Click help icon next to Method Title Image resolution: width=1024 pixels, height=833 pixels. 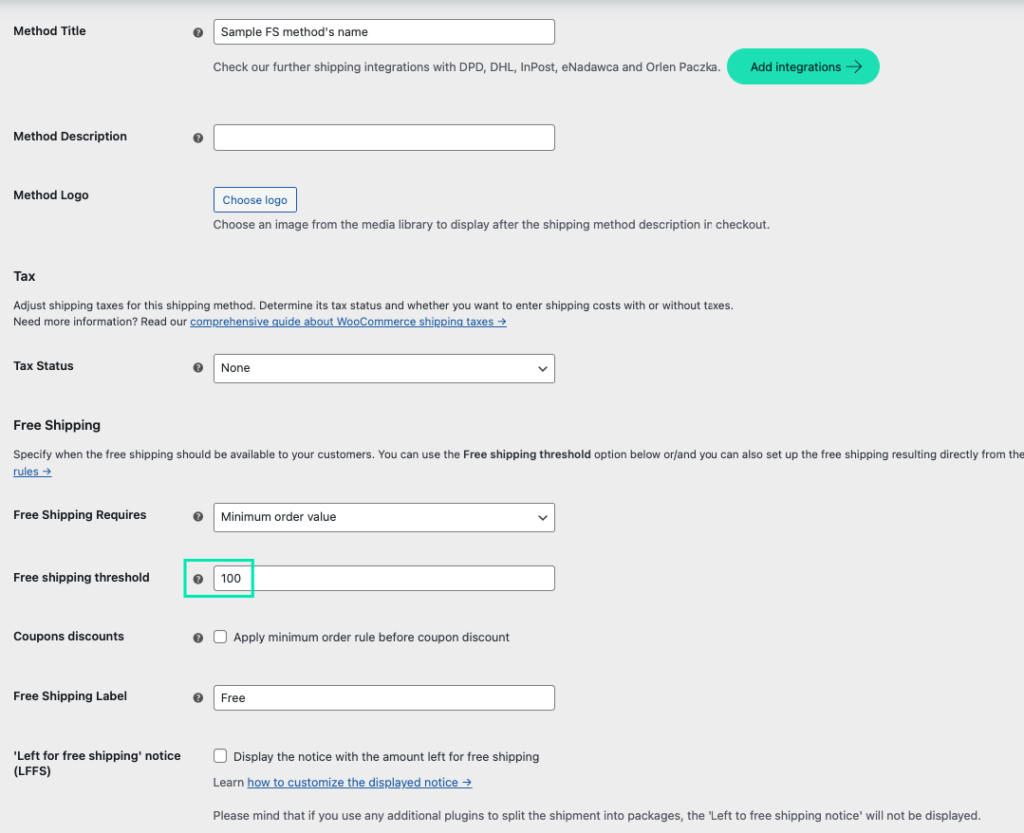tap(198, 33)
